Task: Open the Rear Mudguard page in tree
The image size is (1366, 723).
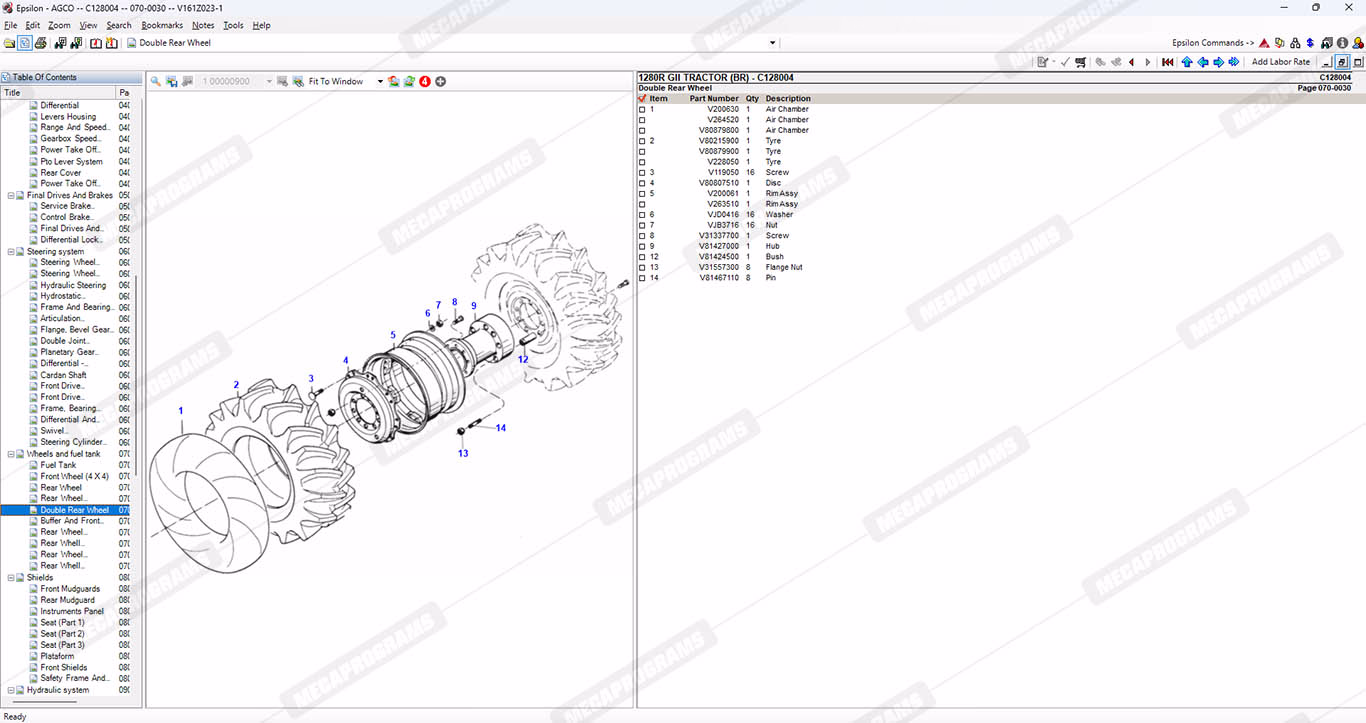Action: [x=67, y=600]
